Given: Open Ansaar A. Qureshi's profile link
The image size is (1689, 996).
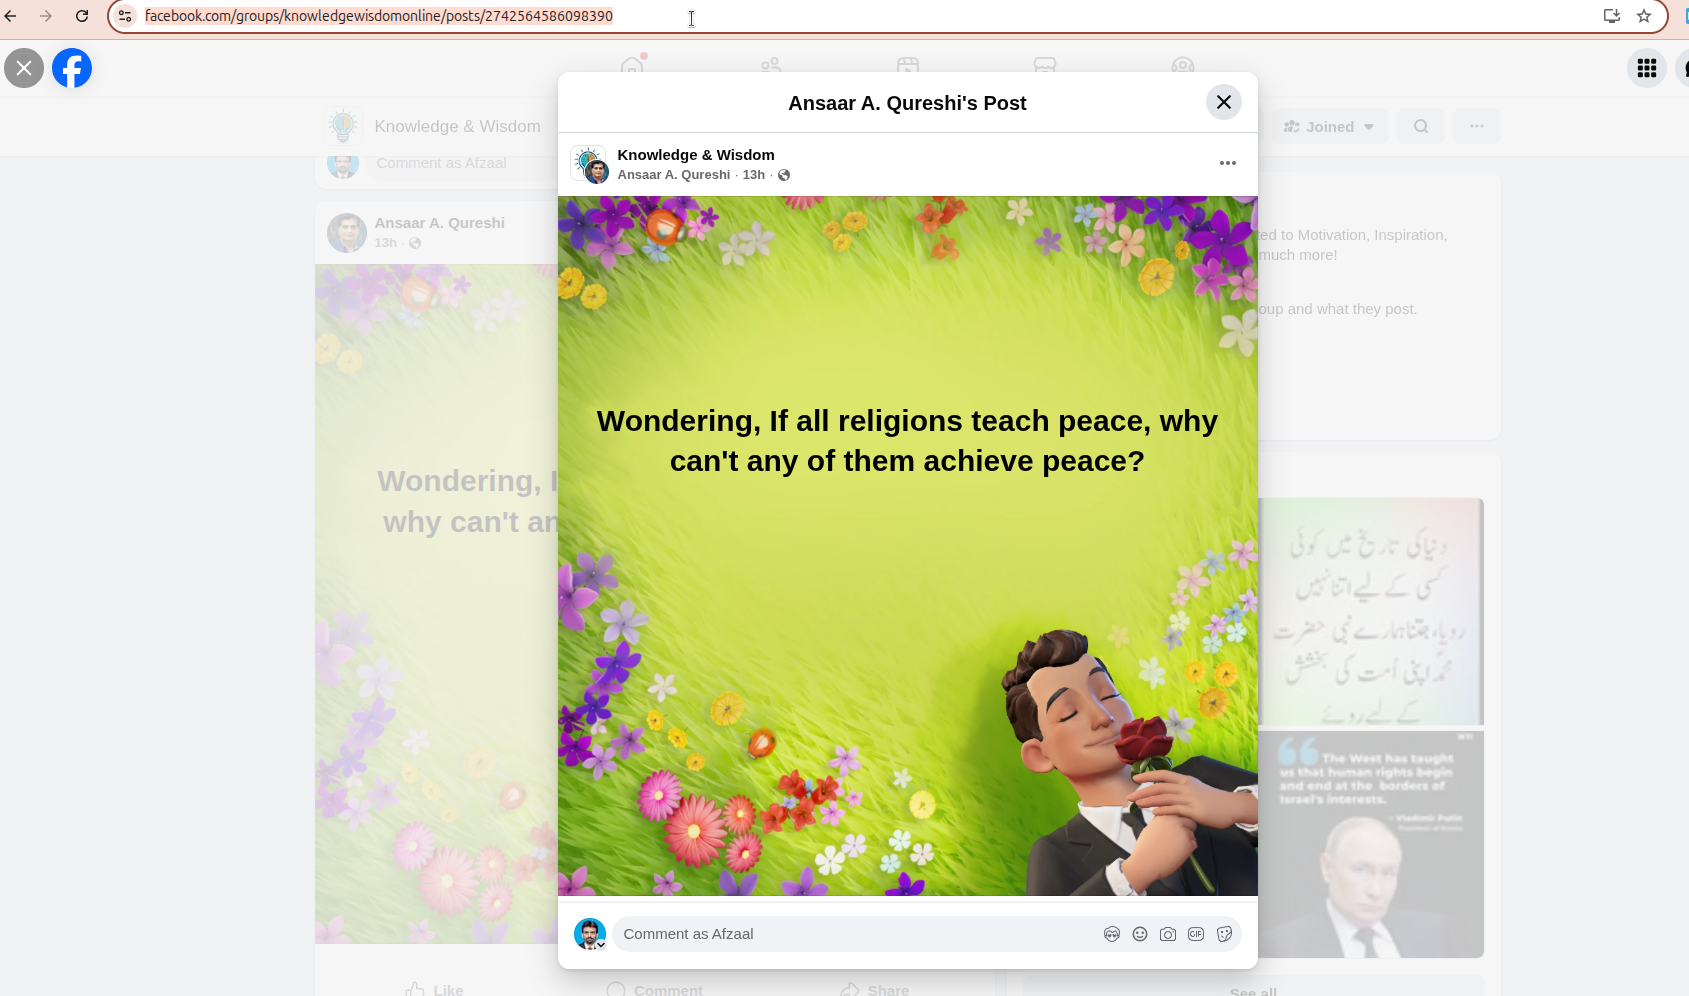Looking at the screenshot, I should coord(673,175).
